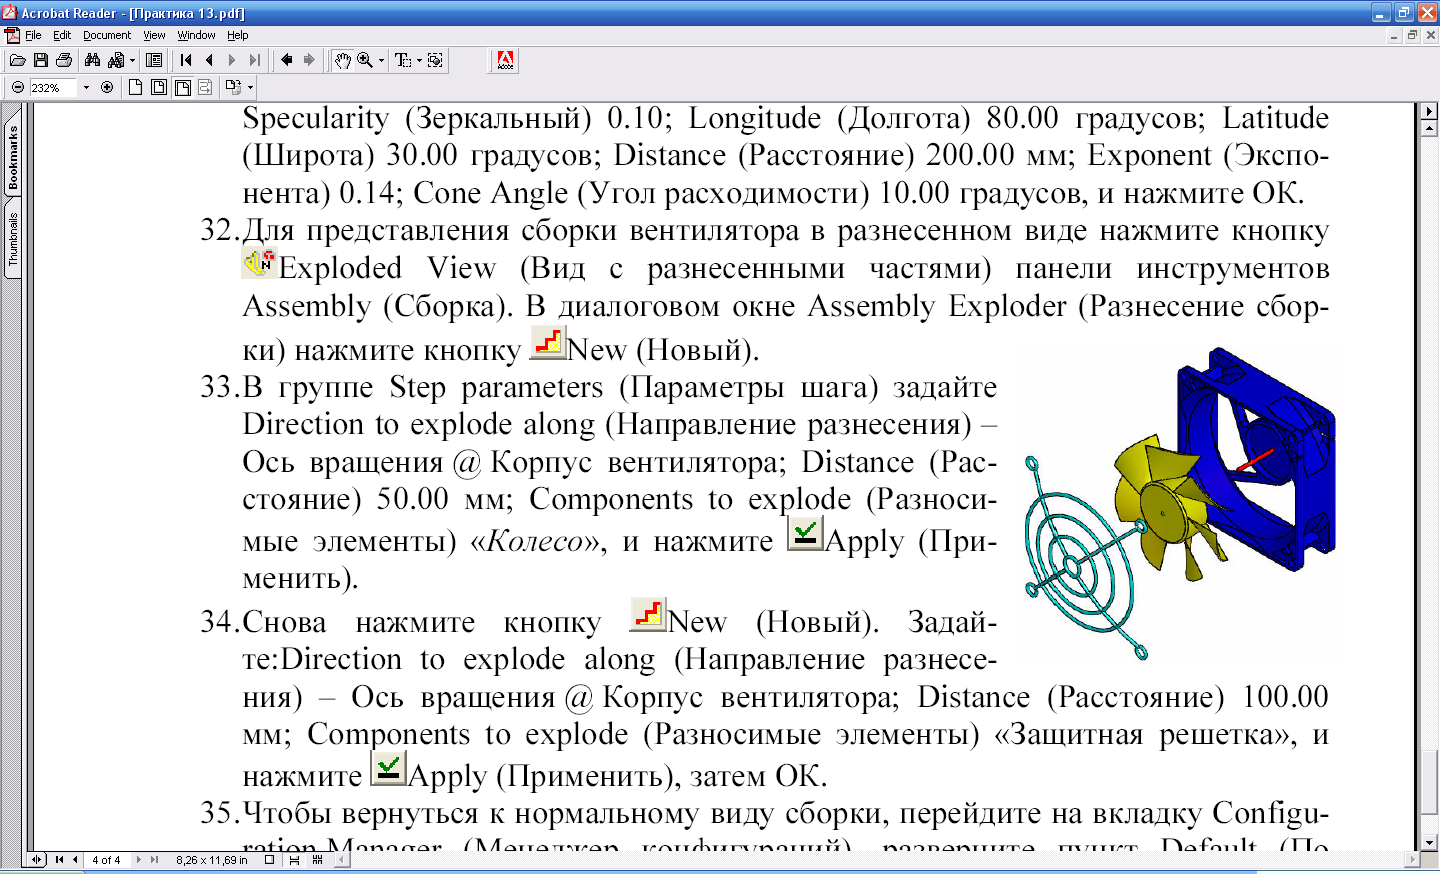Select the Hand tool
This screenshot has width=1440, height=874.
point(342,61)
